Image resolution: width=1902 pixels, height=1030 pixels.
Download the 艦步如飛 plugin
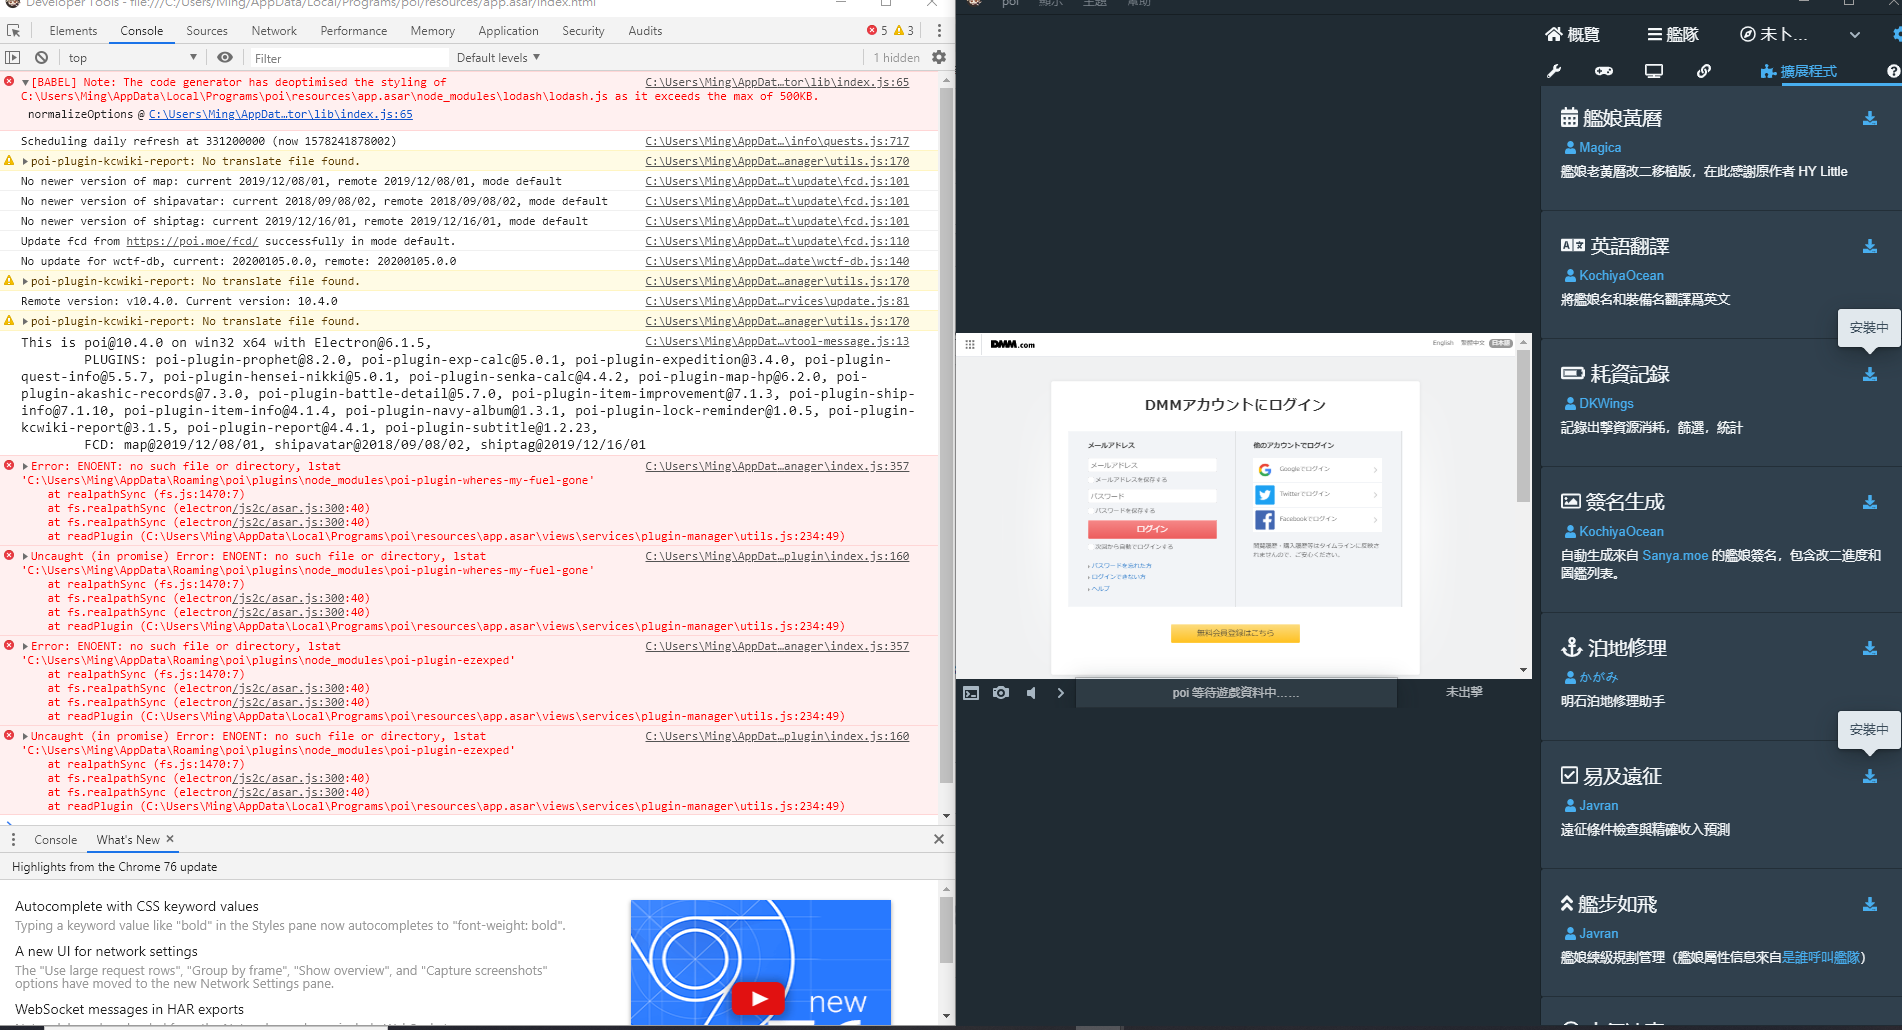pyautogui.click(x=1870, y=904)
